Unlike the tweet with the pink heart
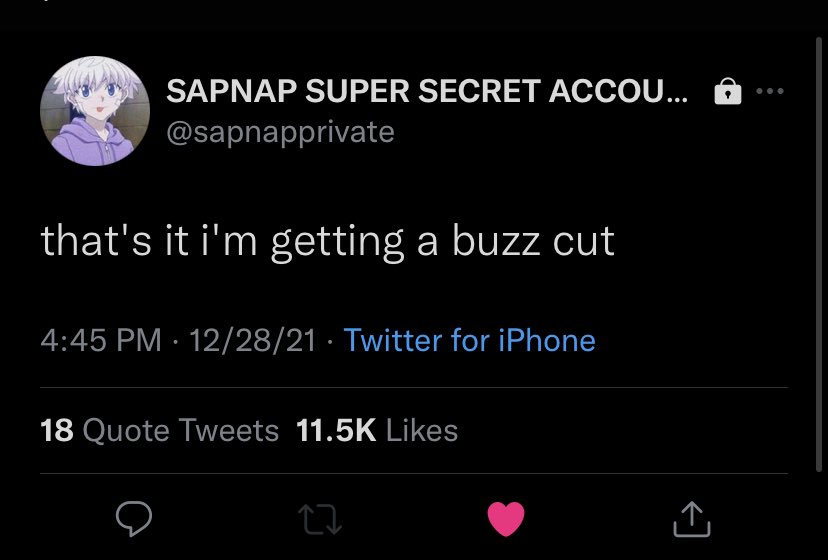This screenshot has width=828, height=560. pyautogui.click(x=506, y=519)
